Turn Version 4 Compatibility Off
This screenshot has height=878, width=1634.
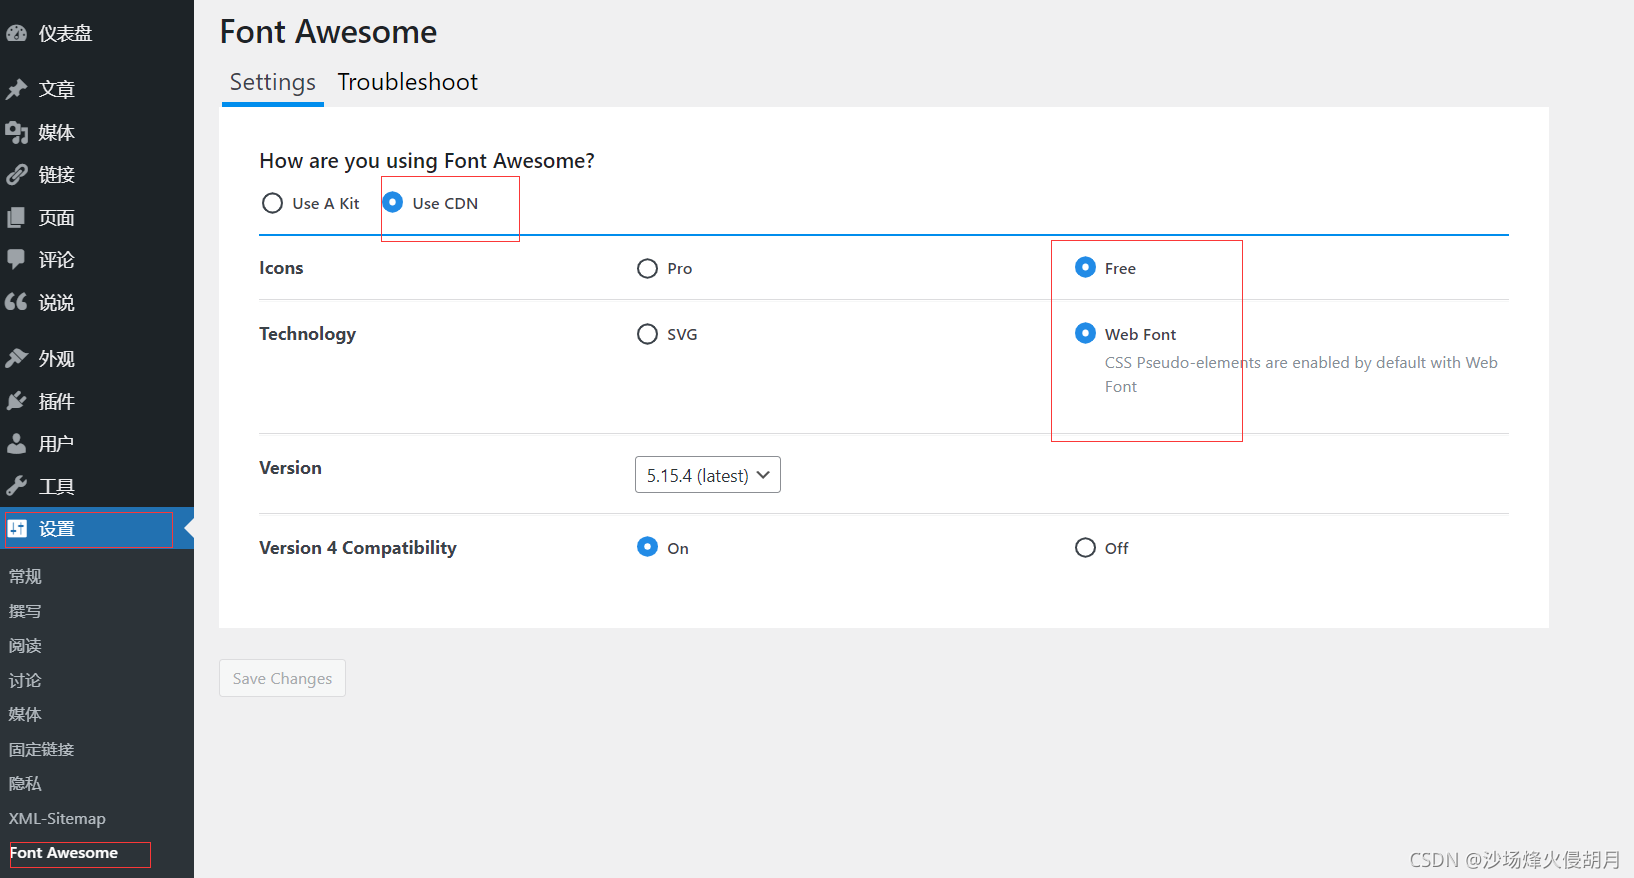click(x=1085, y=547)
